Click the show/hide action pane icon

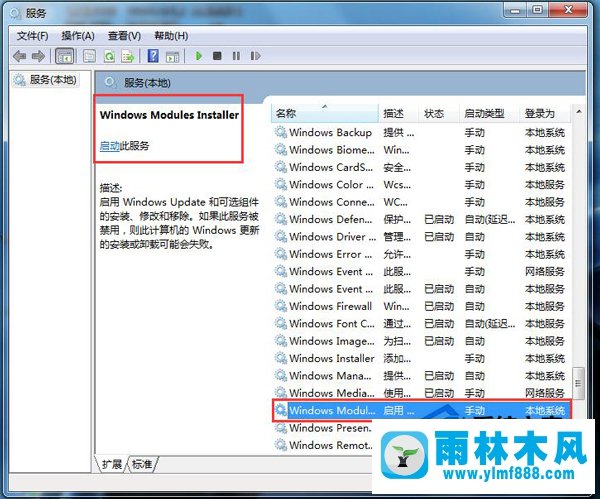coord(172,57)
